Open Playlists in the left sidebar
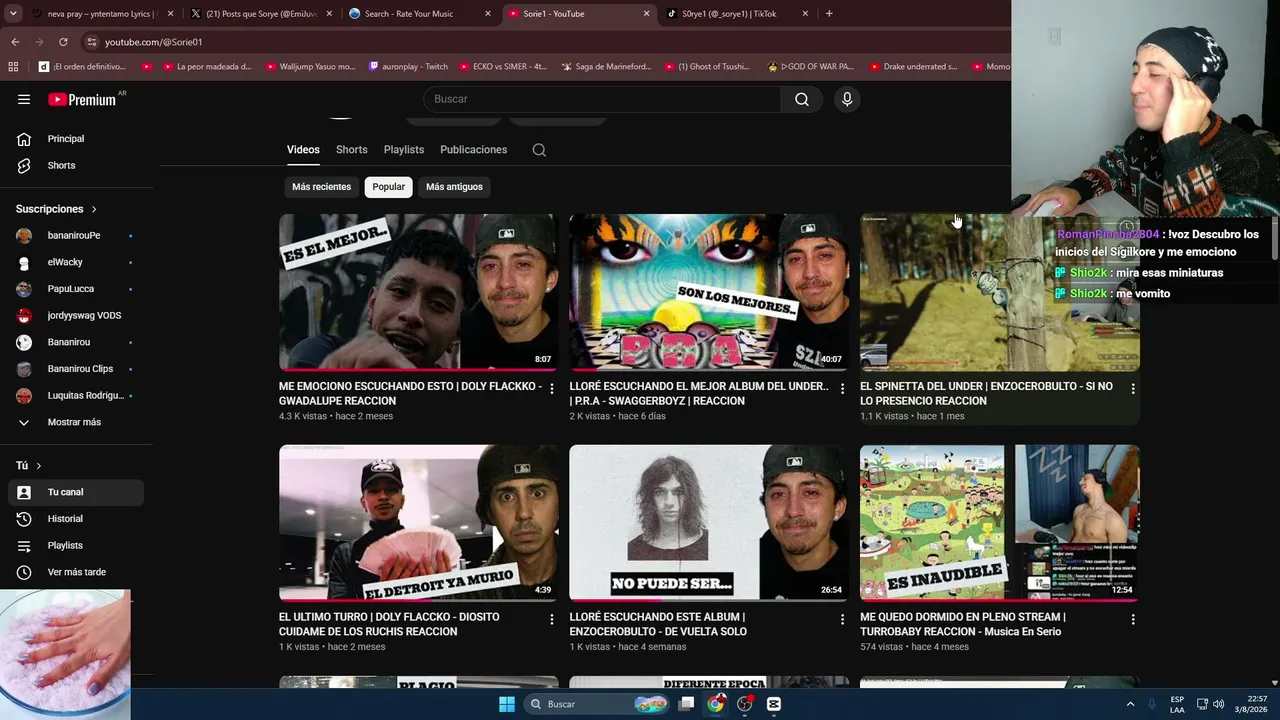Image resolution: width=1280 pixels, height=720 pixels. click(76, 545)
